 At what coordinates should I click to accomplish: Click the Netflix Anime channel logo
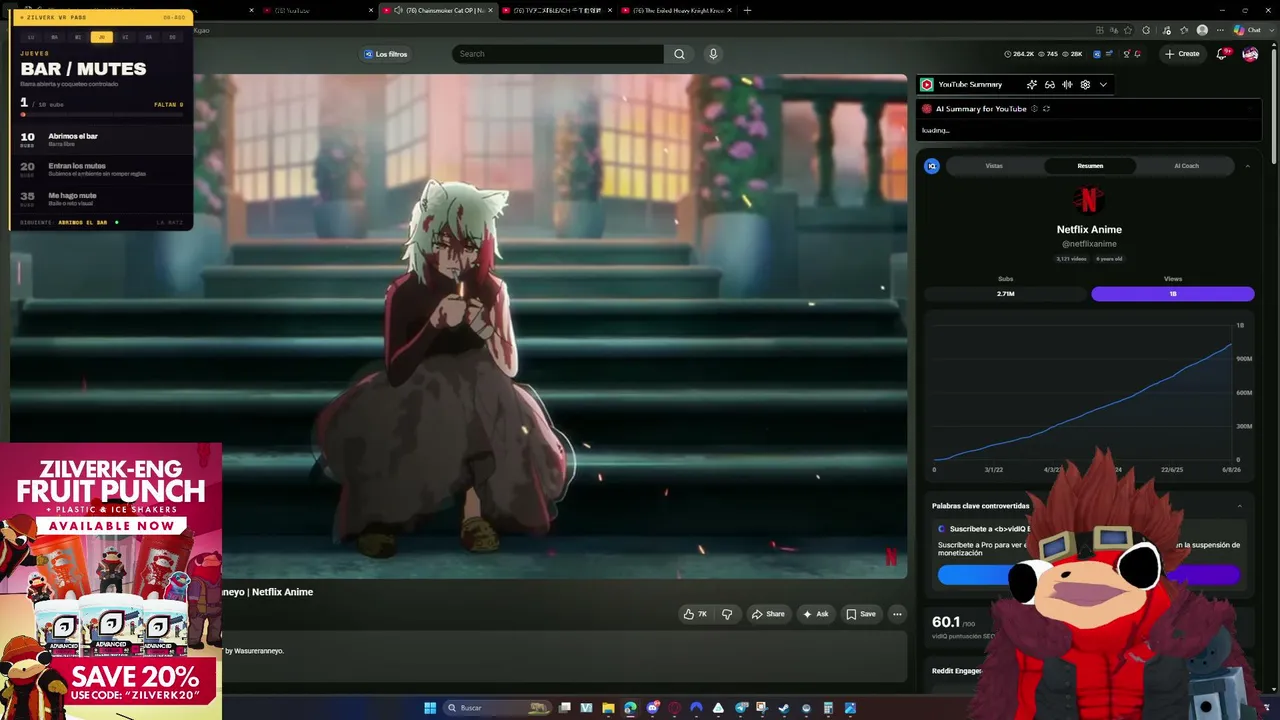coord(1089,201)
